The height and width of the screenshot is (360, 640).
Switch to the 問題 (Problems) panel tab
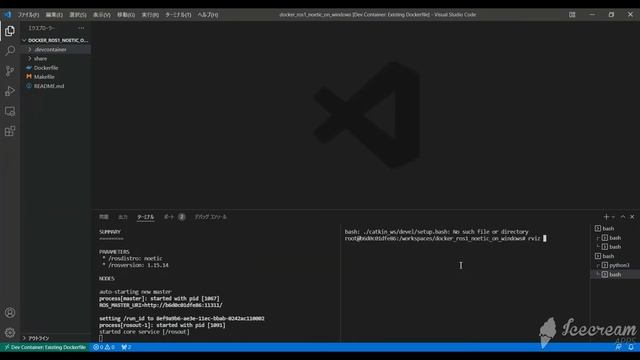[104, 217]
